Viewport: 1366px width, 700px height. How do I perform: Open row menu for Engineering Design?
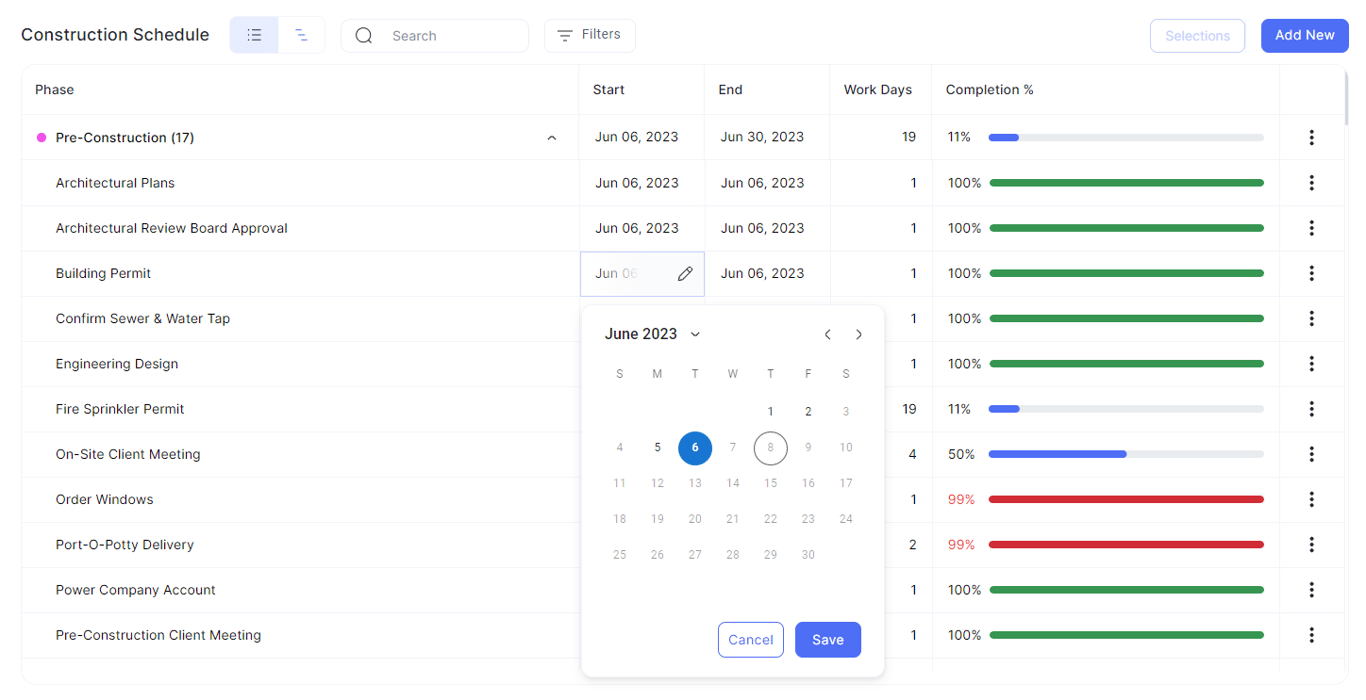pos(1311,364)
